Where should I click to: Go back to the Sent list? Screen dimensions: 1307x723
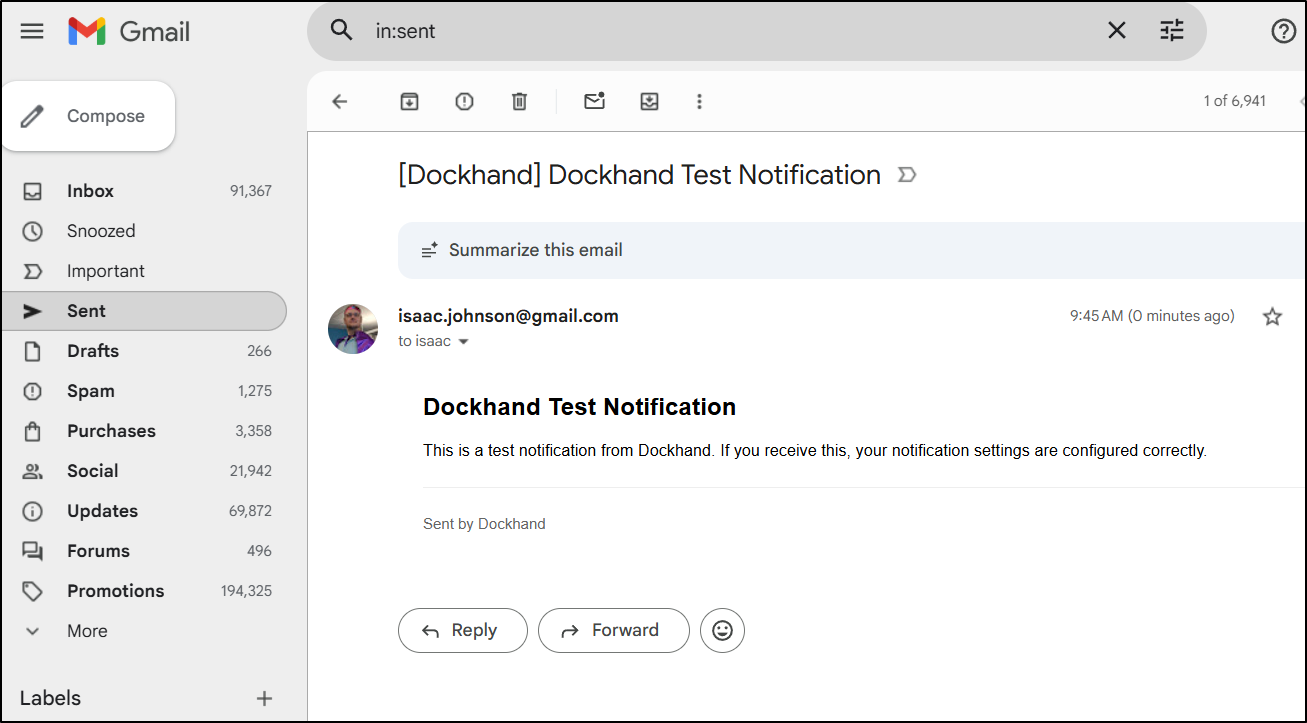(x=340, y=101)
